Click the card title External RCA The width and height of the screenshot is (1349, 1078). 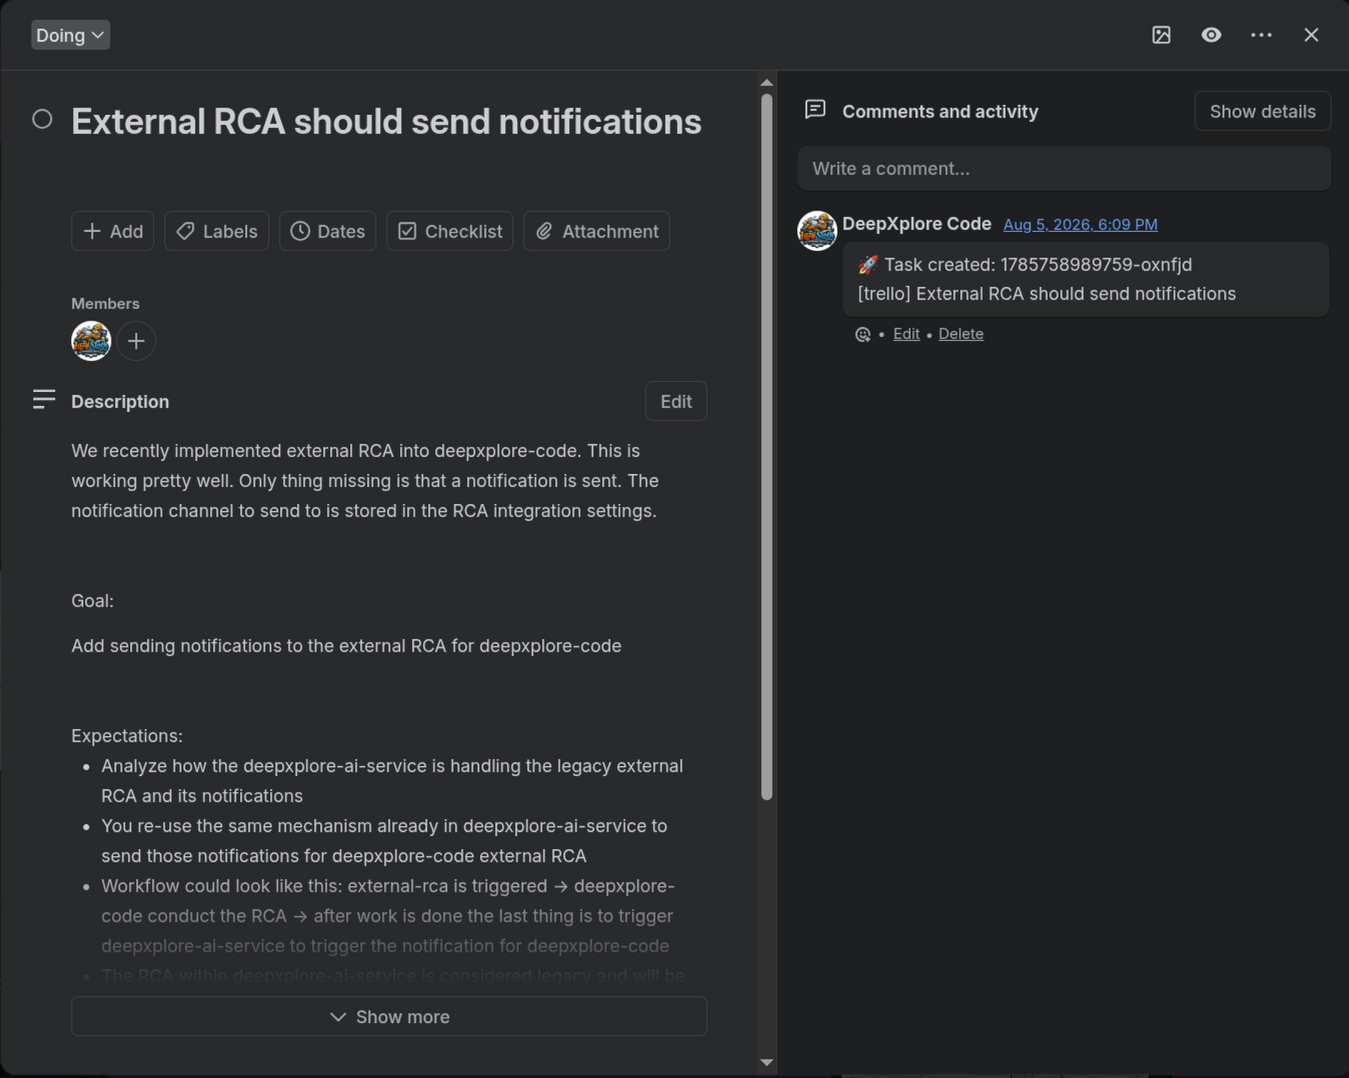point(386,122)
